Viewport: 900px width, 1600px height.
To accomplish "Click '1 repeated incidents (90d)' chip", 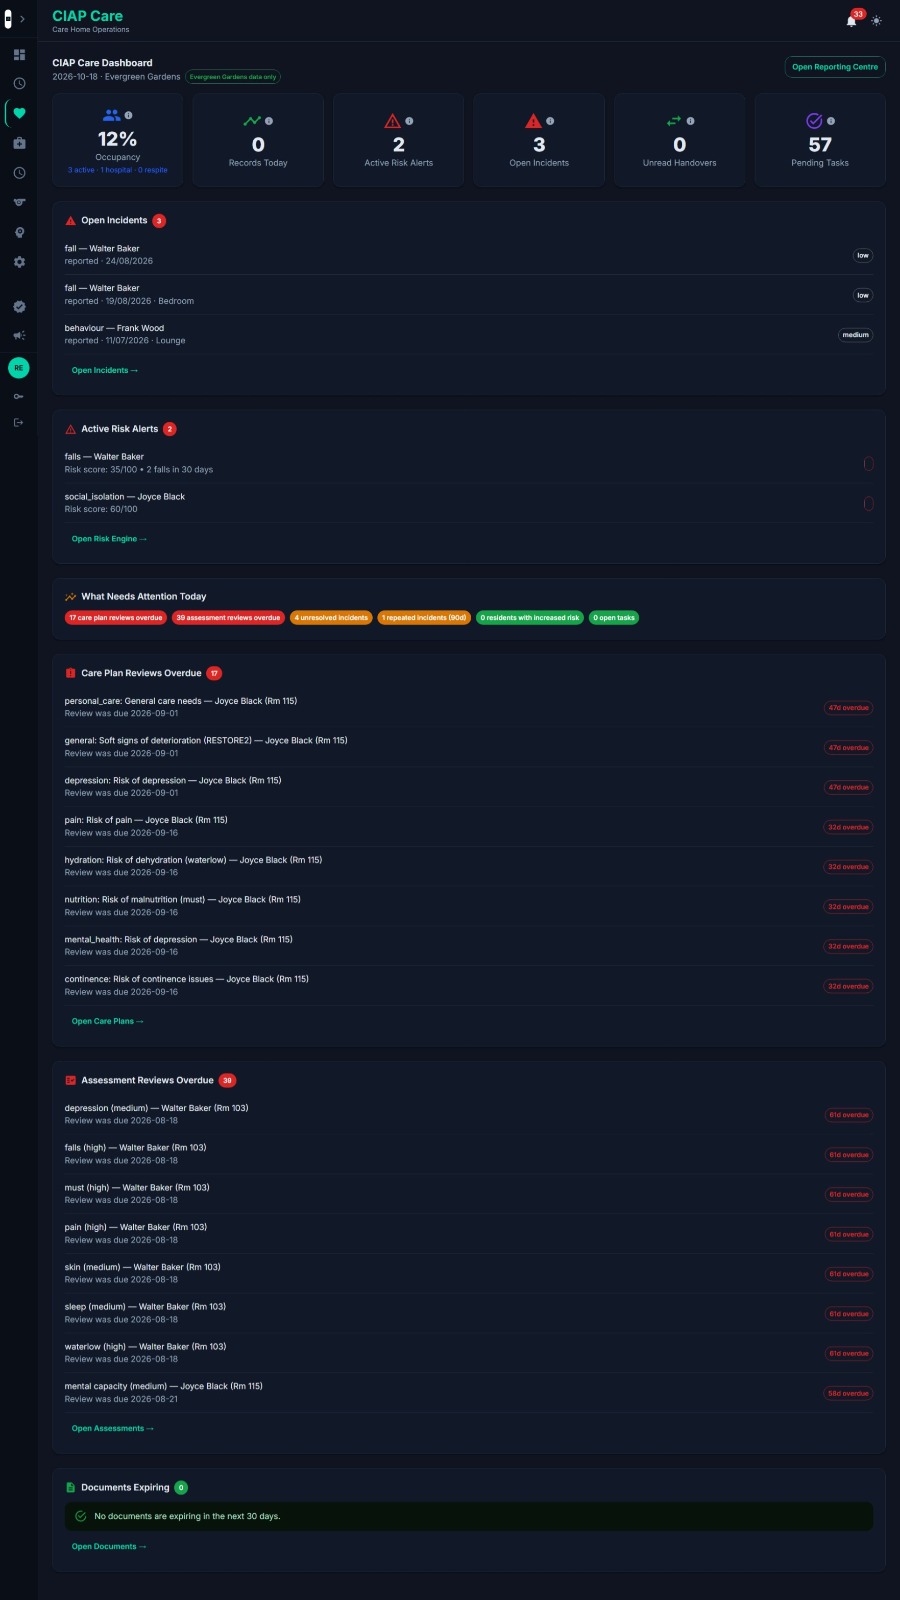I will point(424,618).
